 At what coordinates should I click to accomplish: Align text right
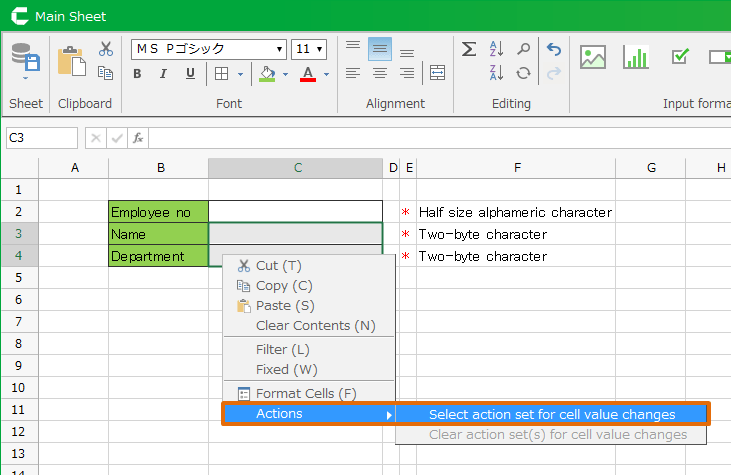[x=407, y=73]
